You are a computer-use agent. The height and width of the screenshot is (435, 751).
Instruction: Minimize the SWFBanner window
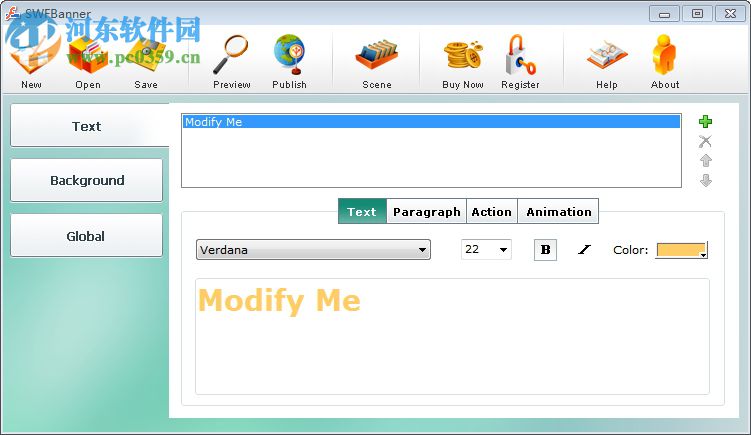[664, 13]
